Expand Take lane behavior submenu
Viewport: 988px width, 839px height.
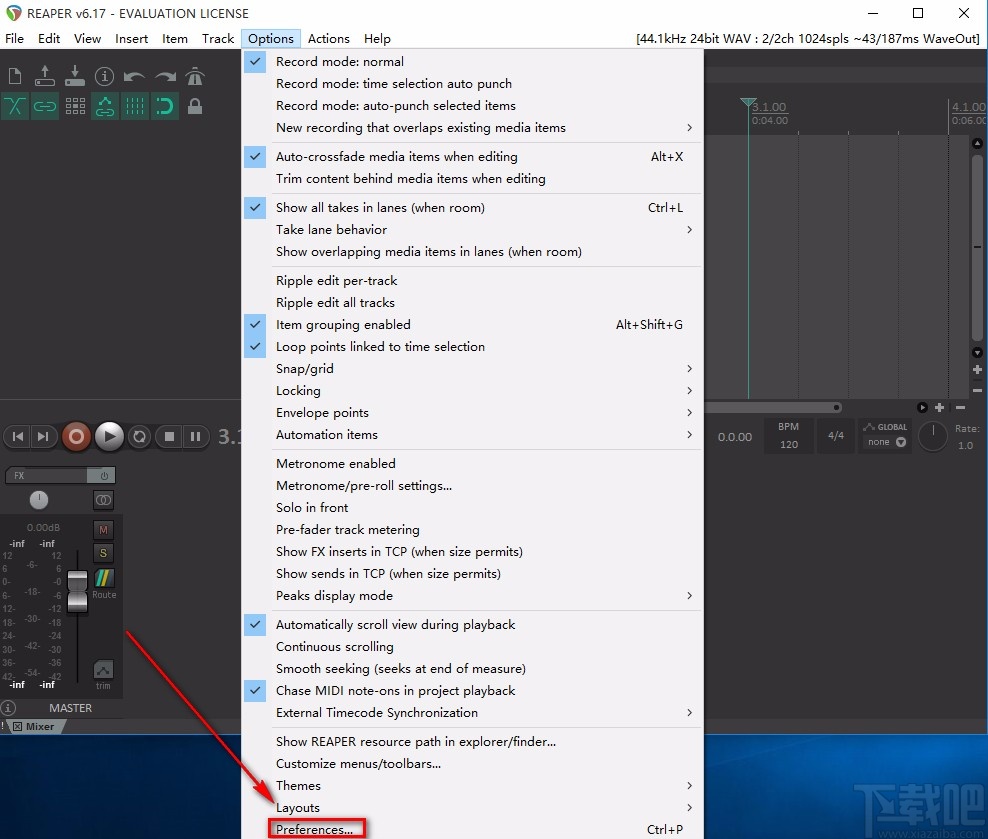point(473,230)
